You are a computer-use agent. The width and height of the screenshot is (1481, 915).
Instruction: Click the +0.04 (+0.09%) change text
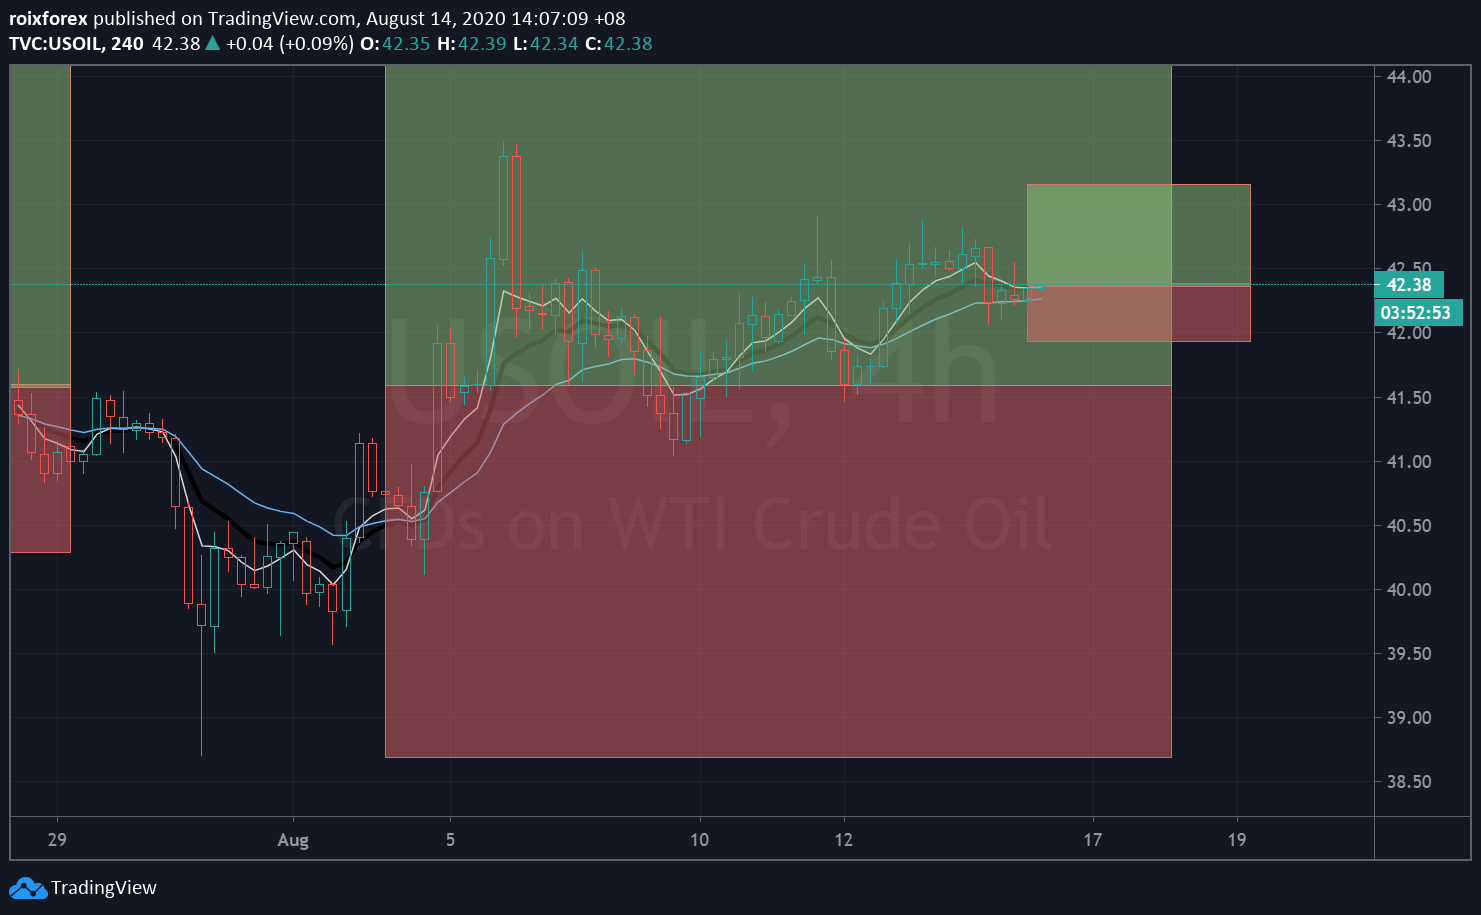click(290, 44)
